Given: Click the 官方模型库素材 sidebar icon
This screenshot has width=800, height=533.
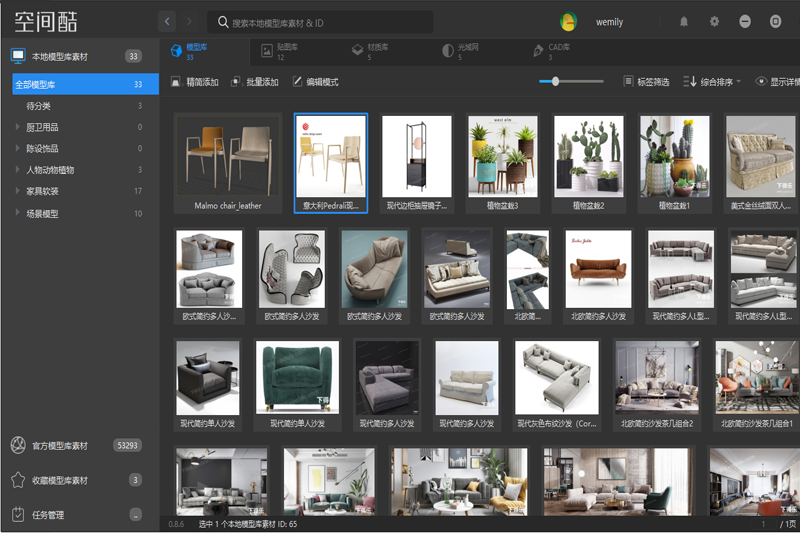Looking at the screenshot, I should [17, 445].
